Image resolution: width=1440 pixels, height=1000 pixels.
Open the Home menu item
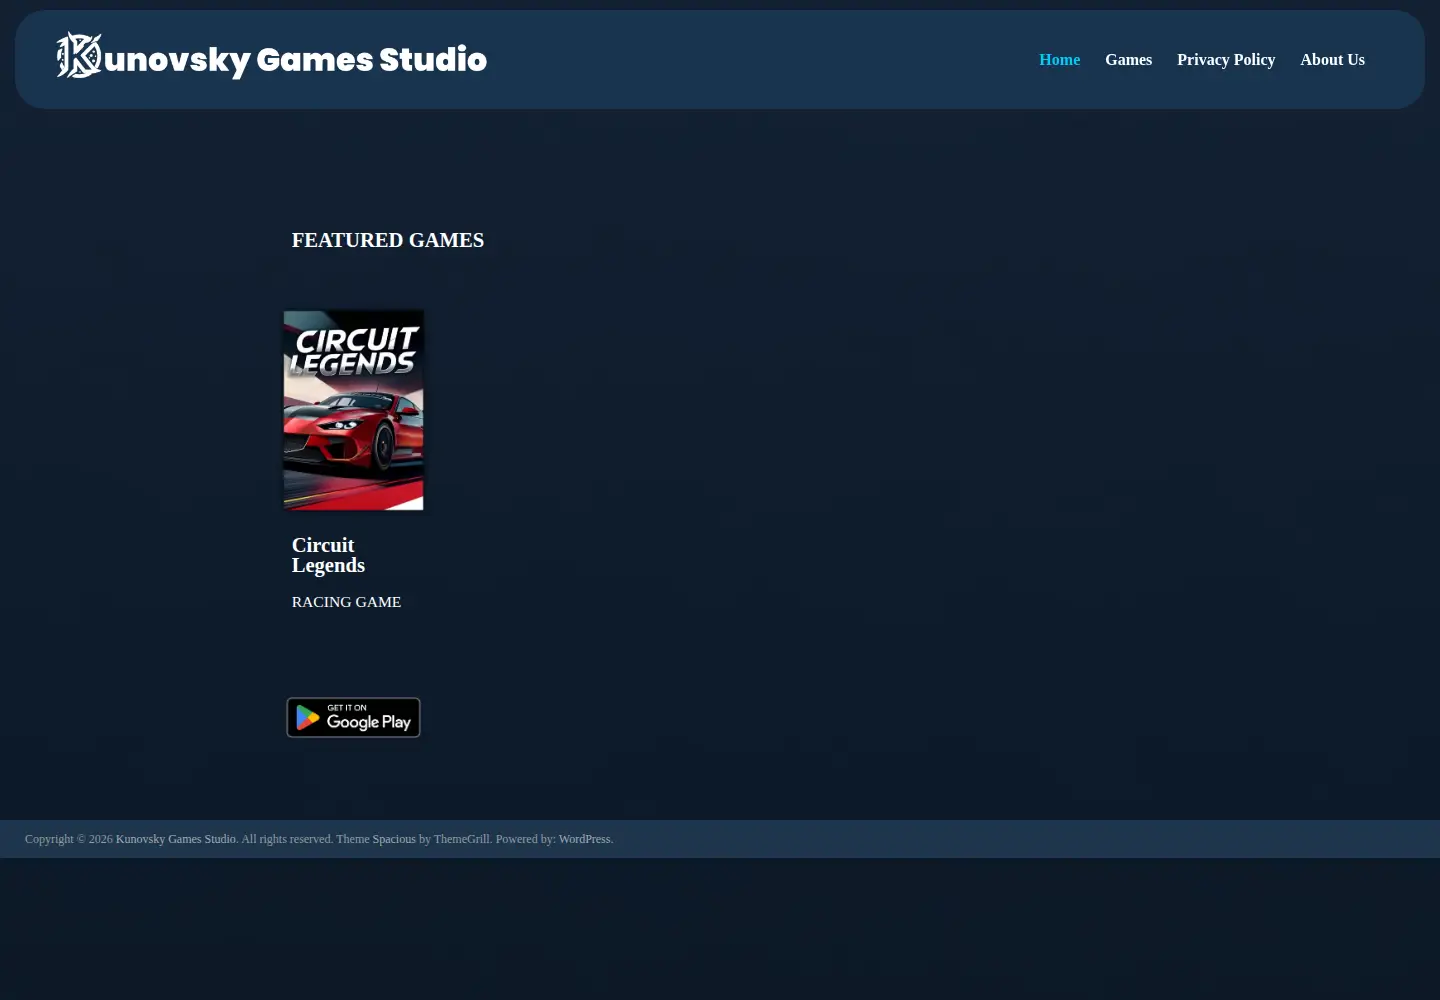(1059, 60)
